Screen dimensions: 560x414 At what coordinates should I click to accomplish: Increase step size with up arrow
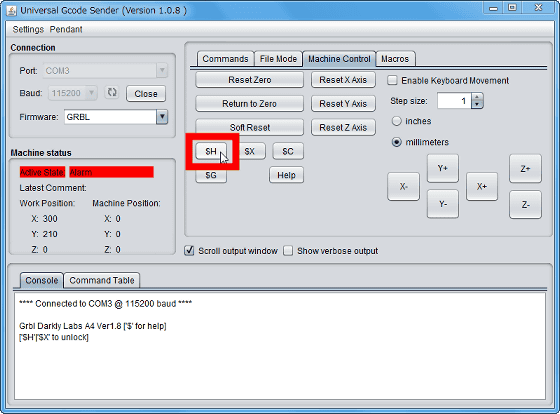477,97
